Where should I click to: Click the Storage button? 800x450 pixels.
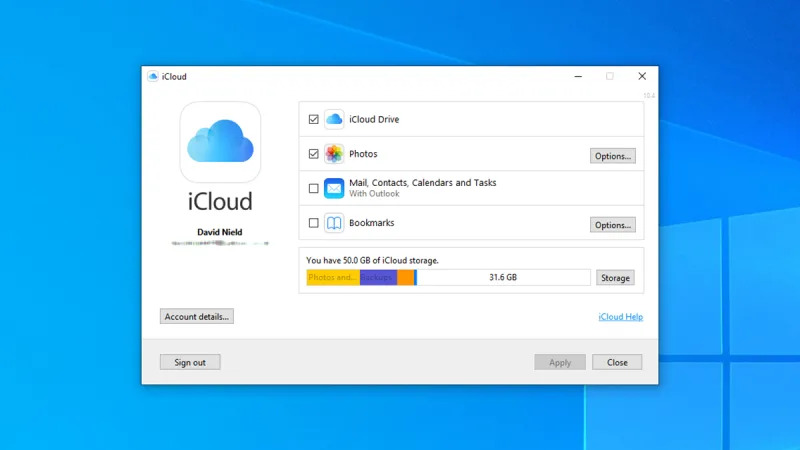point(615,278)
